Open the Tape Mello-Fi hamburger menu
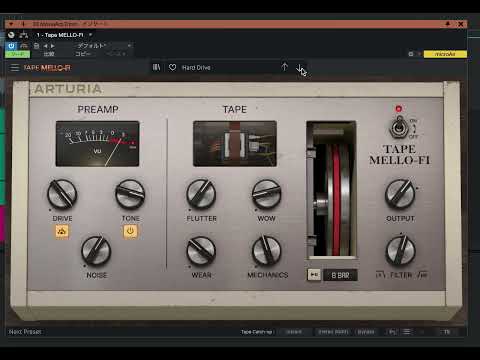Screen dimensions: 480x360 15,68
